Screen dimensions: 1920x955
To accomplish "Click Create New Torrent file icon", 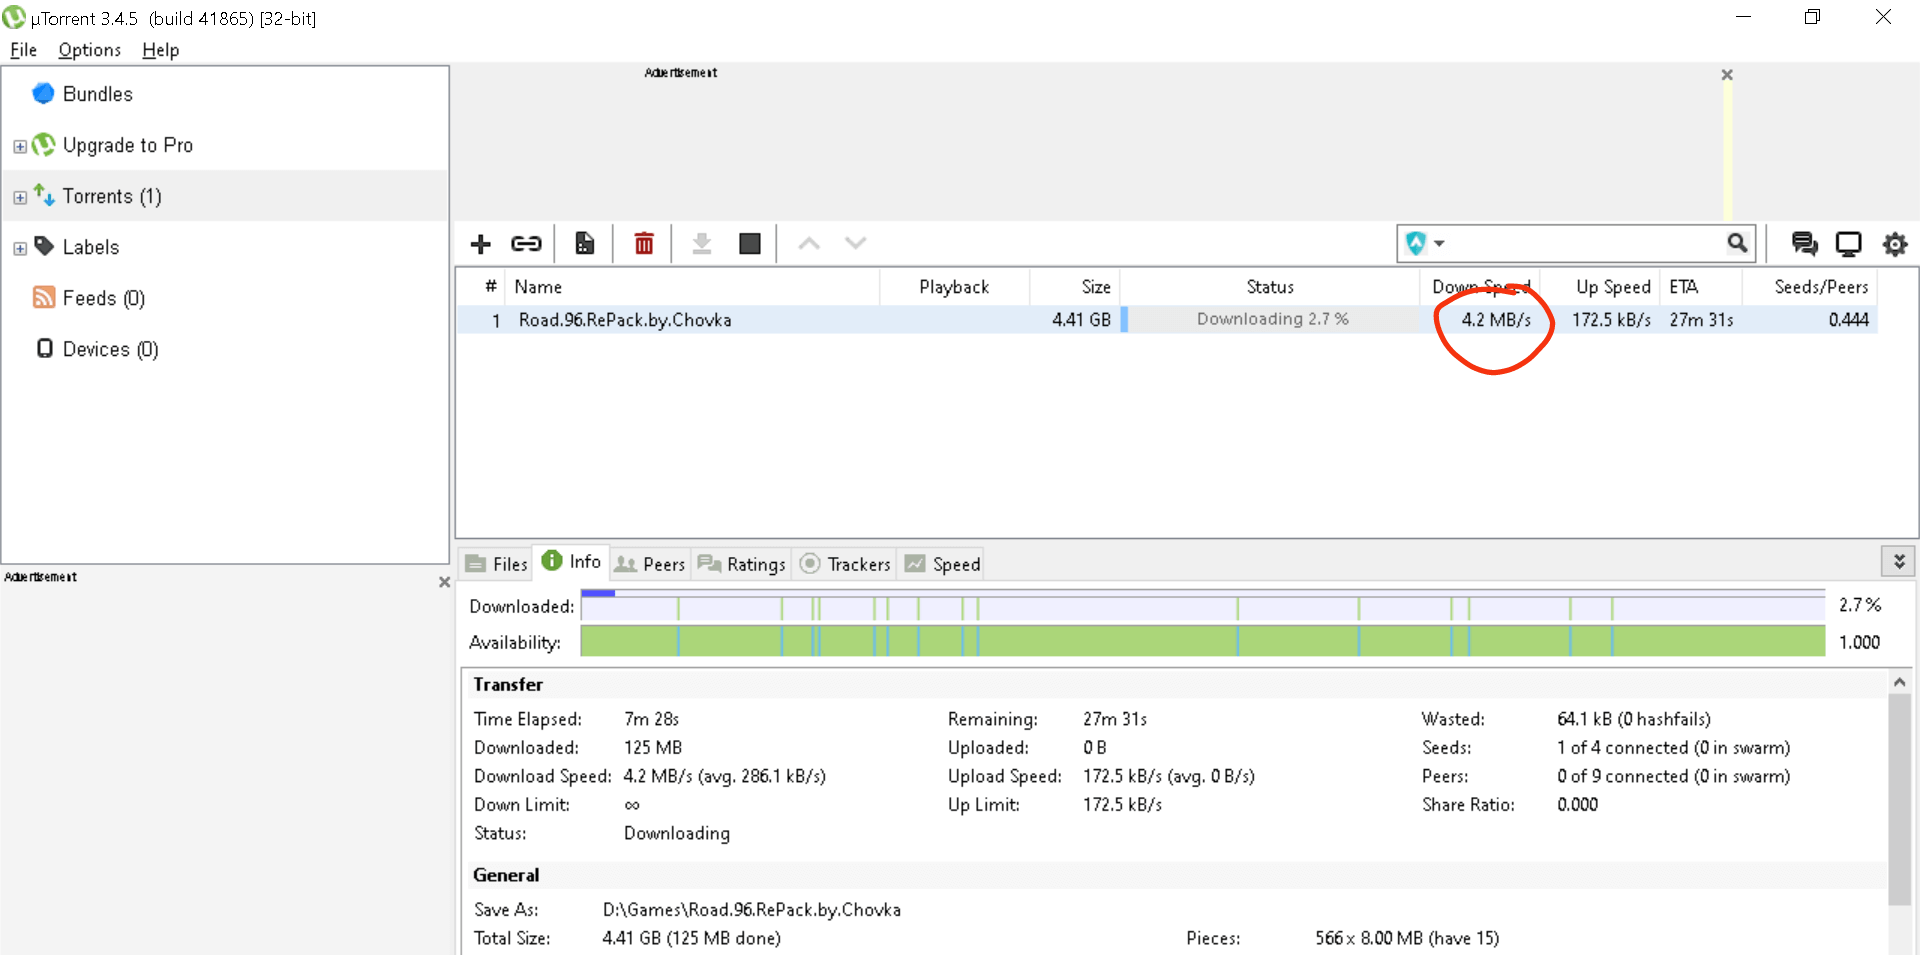I will pyautogui.click(x=585, y=244).
